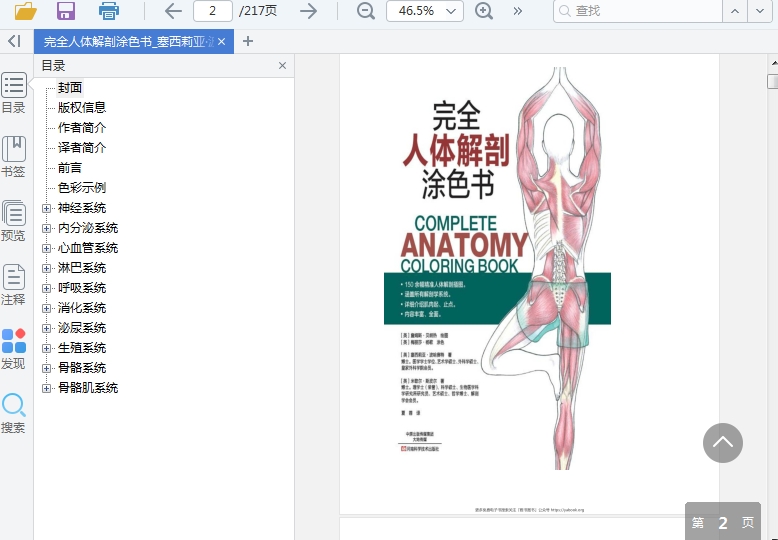Open the 书签 bookmarks sidebar panel
Viewport: 778px width, 540px height.
[13, 157]
